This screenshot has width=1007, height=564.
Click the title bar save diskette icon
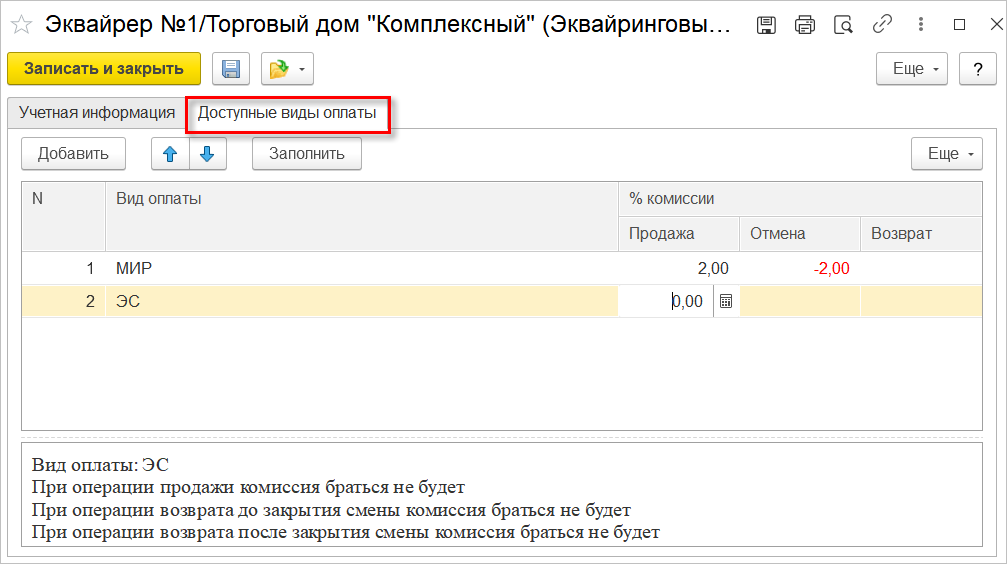(767, 25)
